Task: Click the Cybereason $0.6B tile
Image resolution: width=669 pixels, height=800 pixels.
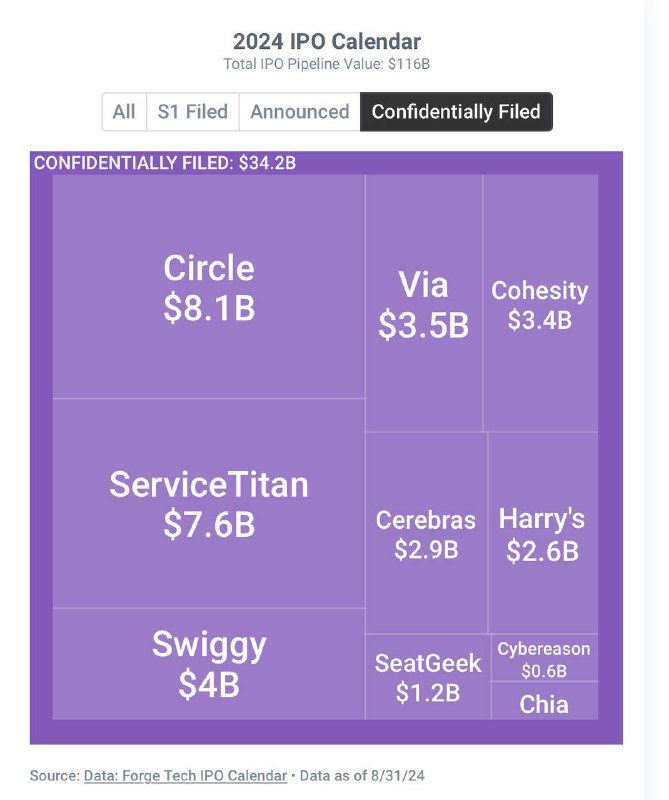Action: pyautogui.click(x=544, y=658)
